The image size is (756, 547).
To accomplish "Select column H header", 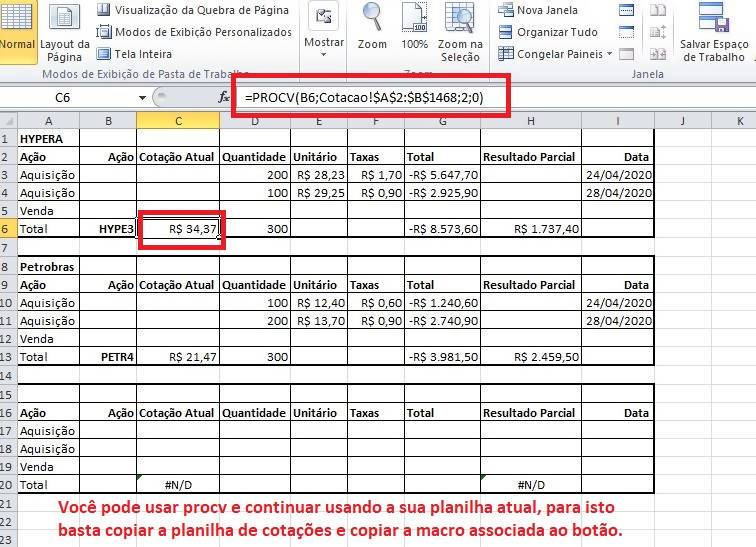I will (530, 121).
